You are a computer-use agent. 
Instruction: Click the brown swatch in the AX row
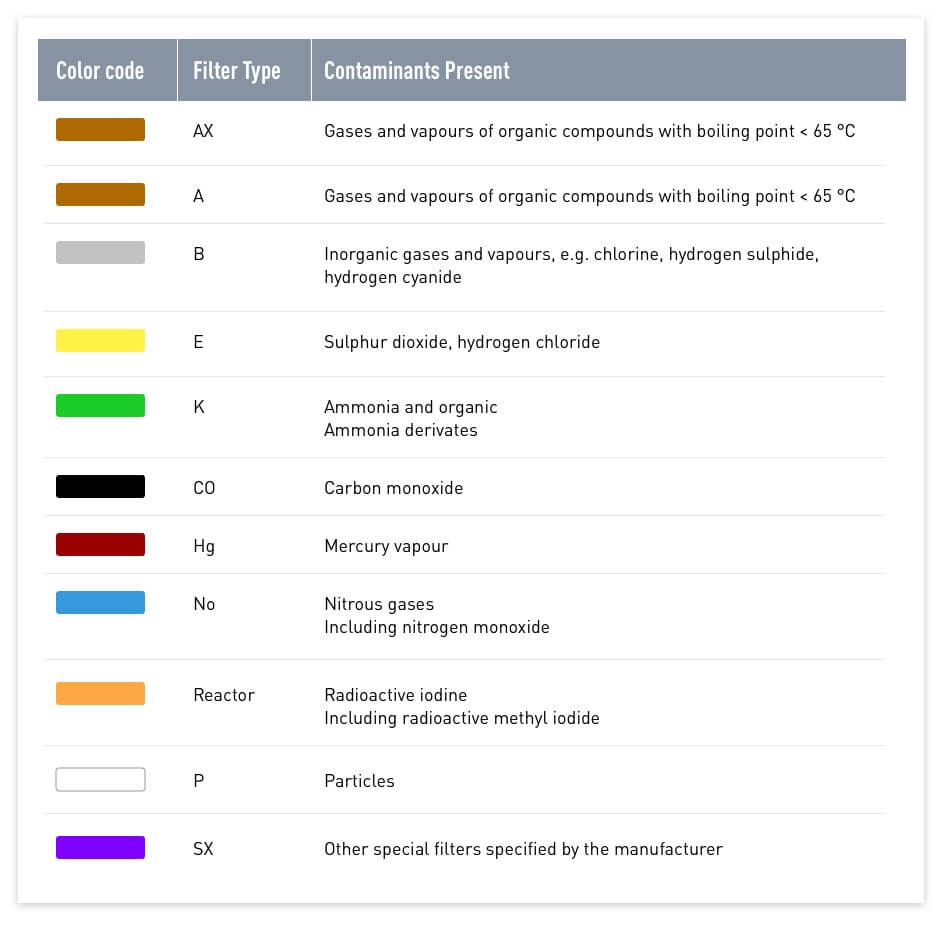[100, 130]
